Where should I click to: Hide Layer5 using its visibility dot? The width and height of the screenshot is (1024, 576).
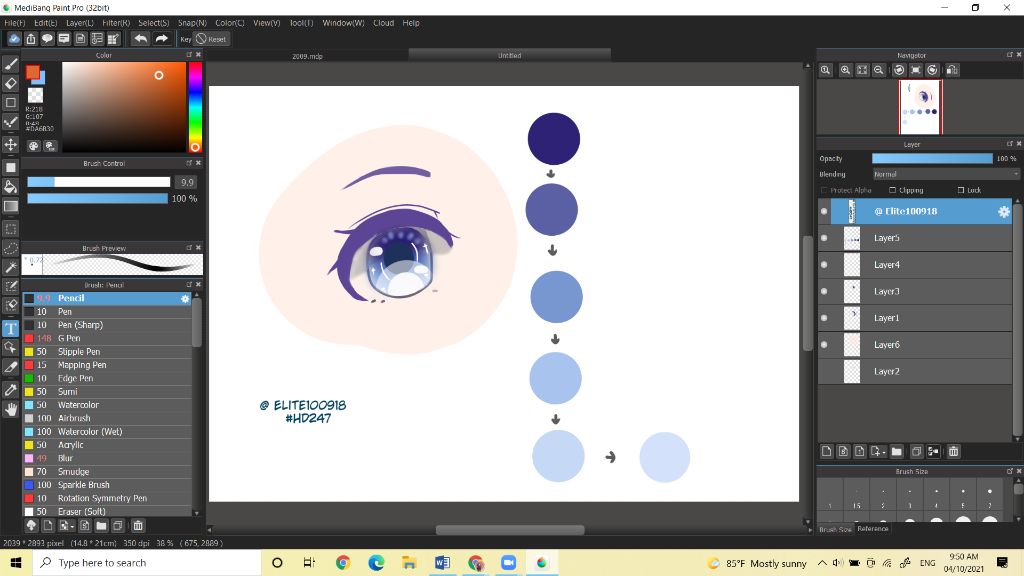pyautogui.click(x=824, y=238)
